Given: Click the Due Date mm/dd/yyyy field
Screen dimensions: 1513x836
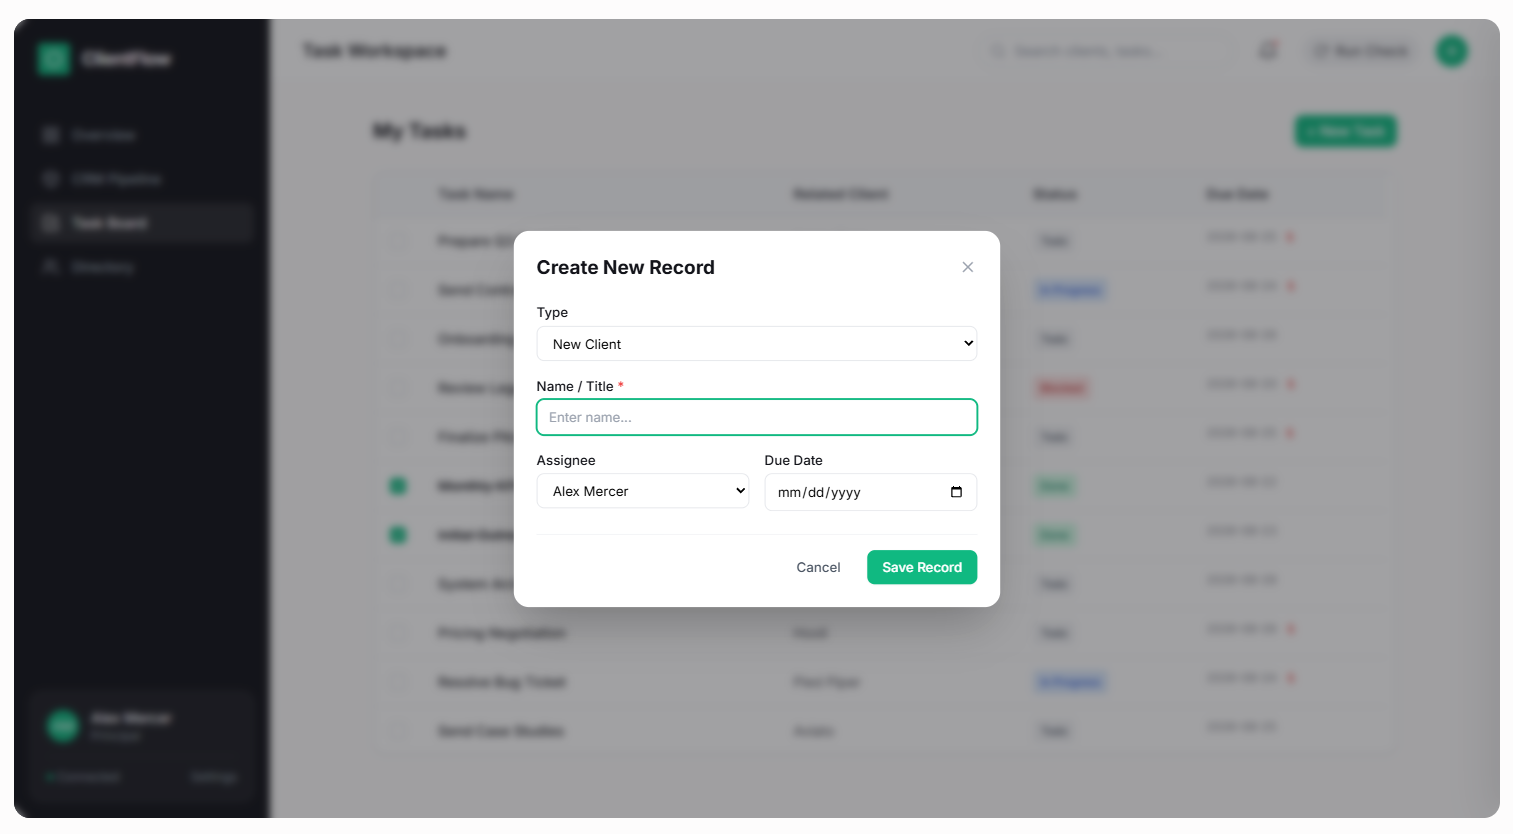Looking at the screenshot, I should (x=871, y=492).
